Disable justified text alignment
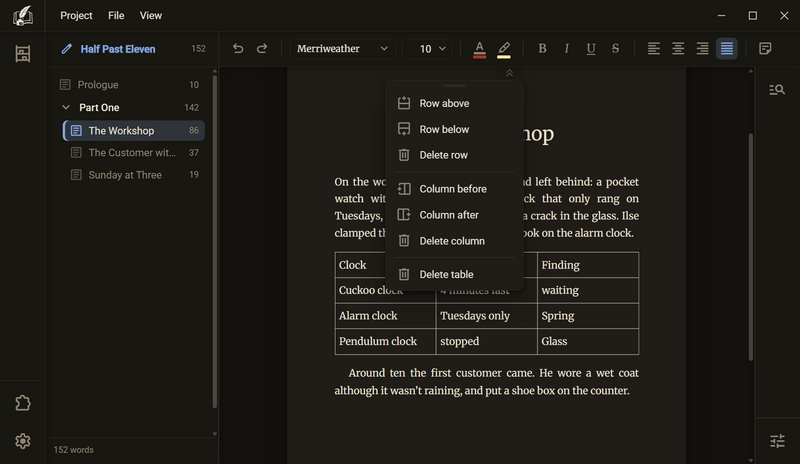This screenshot has width=800, height=464. (x=727, y=48)
